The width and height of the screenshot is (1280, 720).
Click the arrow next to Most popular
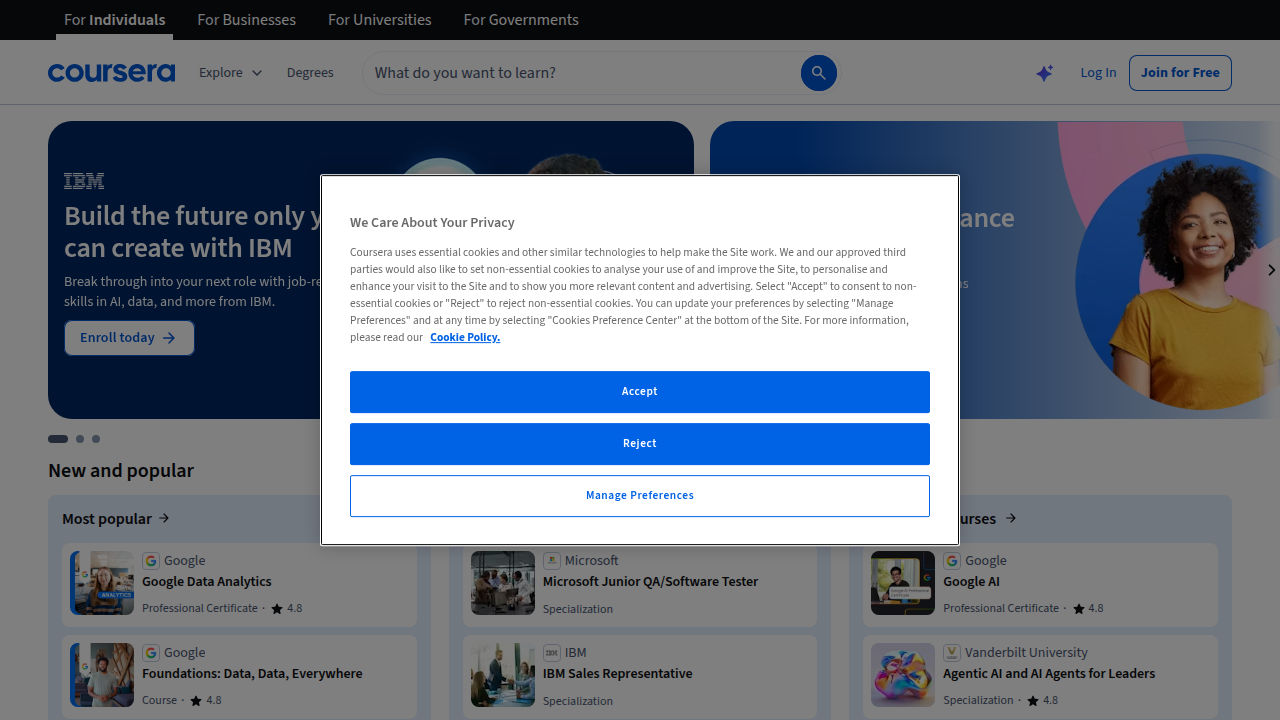point(164,518)
